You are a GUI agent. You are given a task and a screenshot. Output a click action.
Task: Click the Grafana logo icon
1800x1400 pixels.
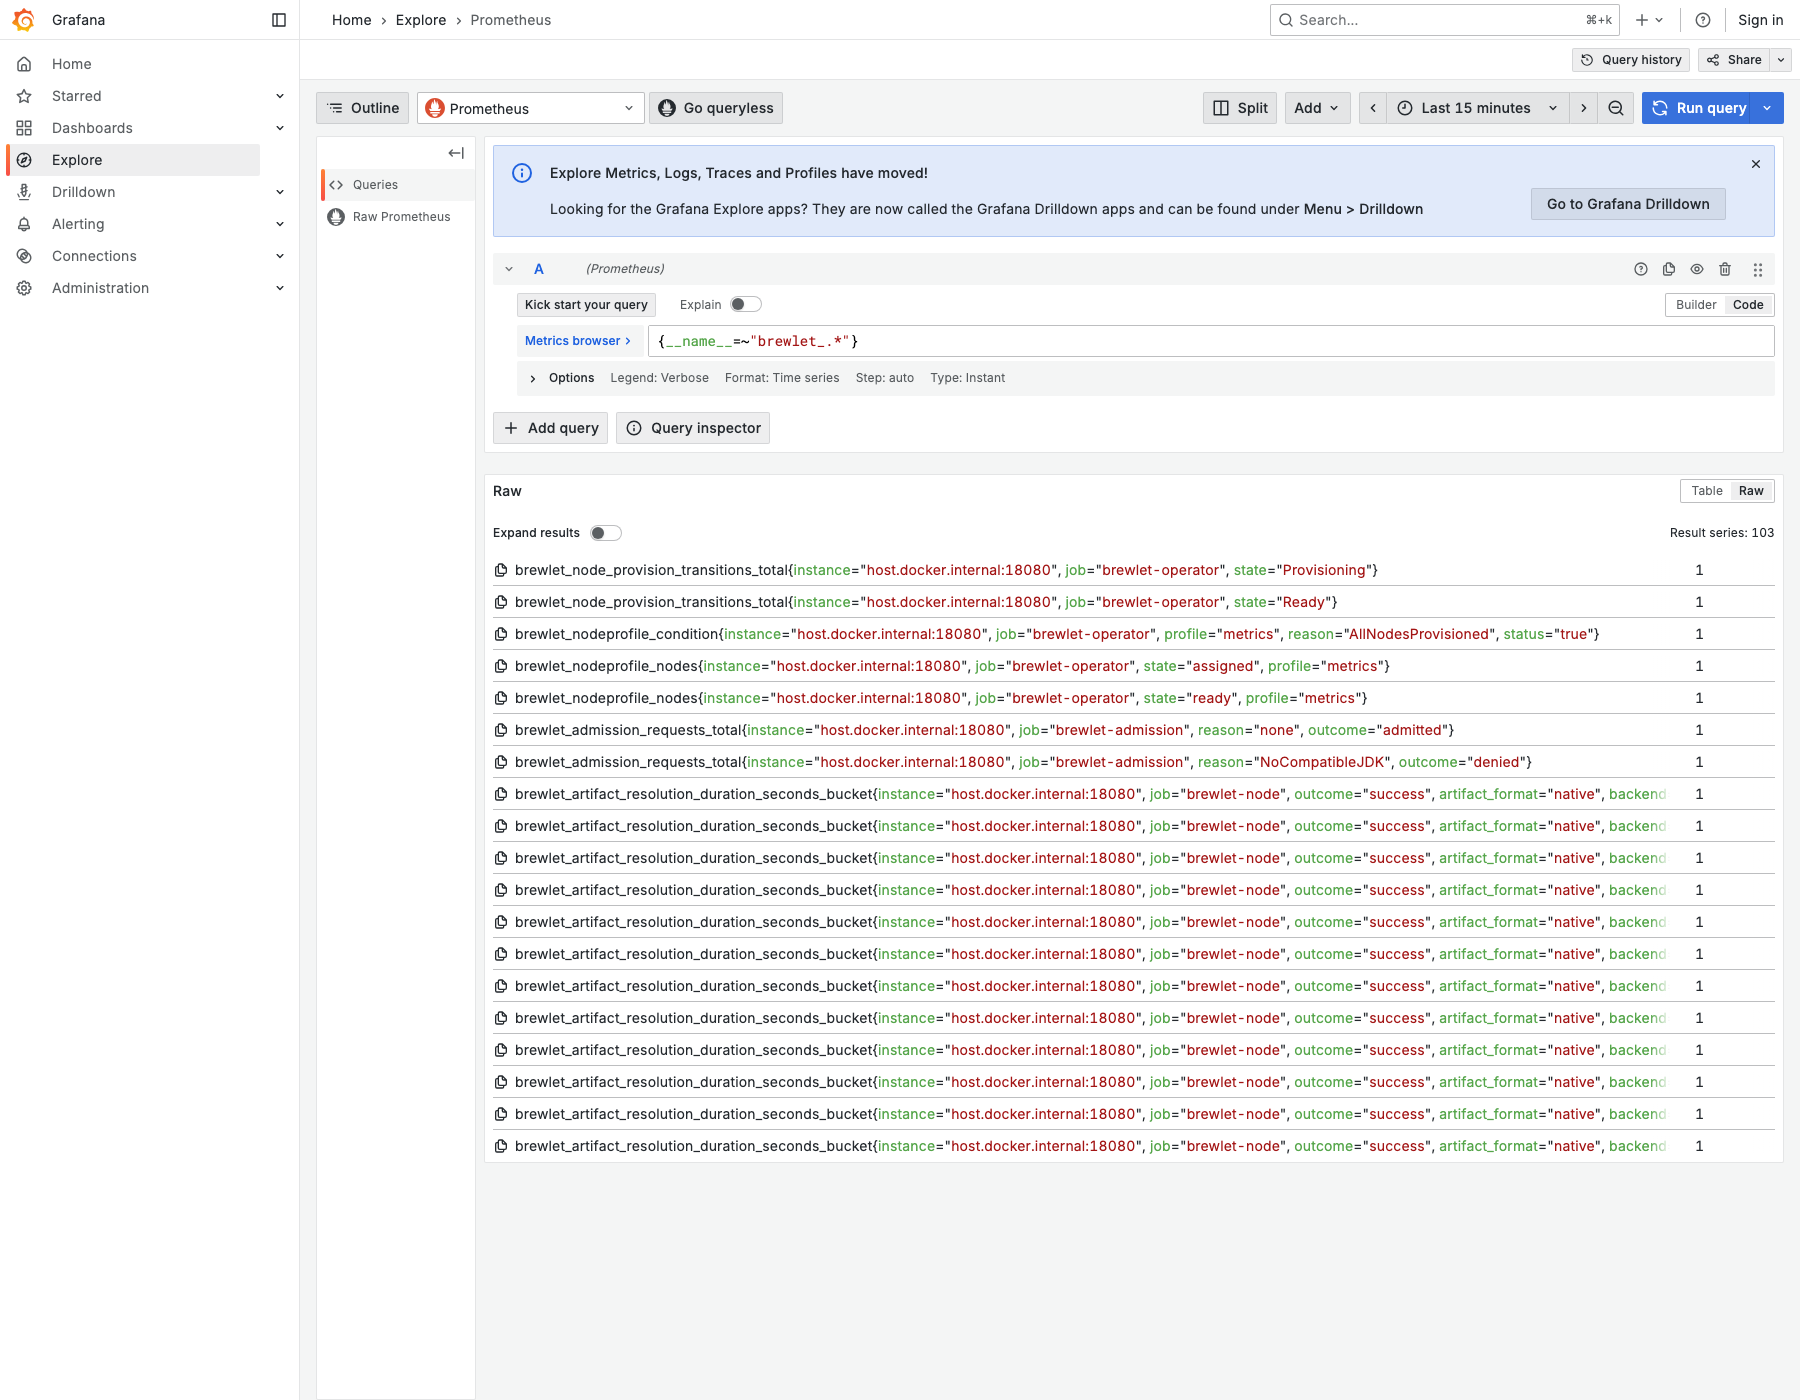point(24,20)
